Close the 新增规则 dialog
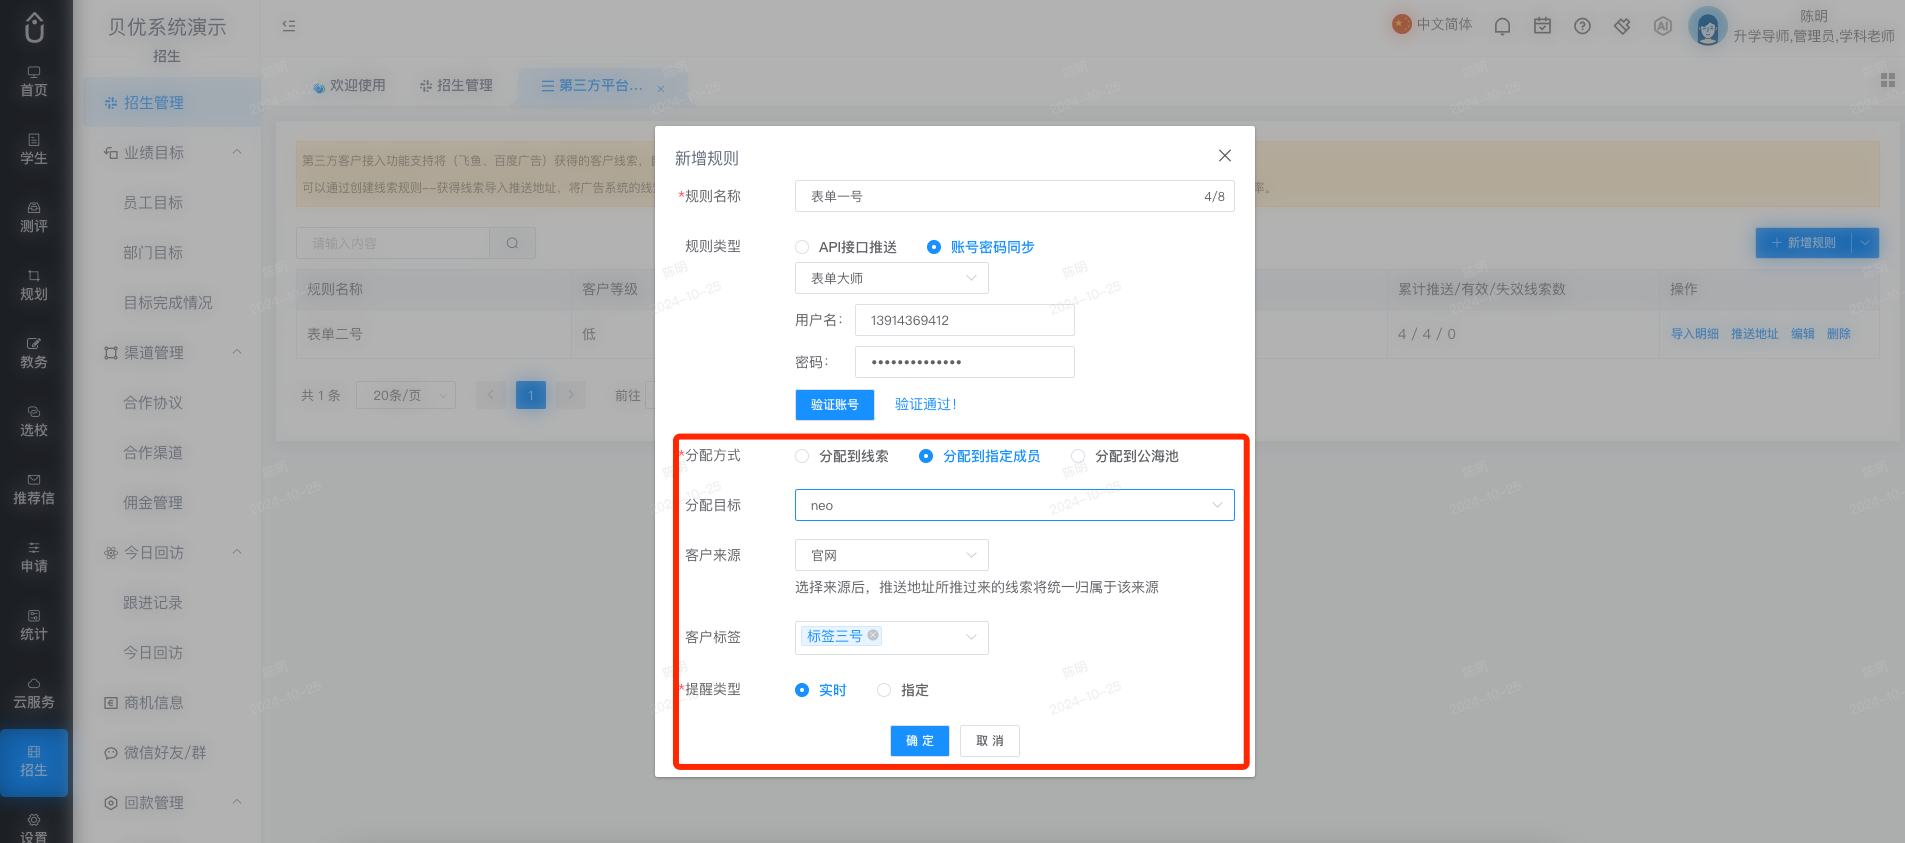The image size is (1905, 843). click(x=1224, y=156)
